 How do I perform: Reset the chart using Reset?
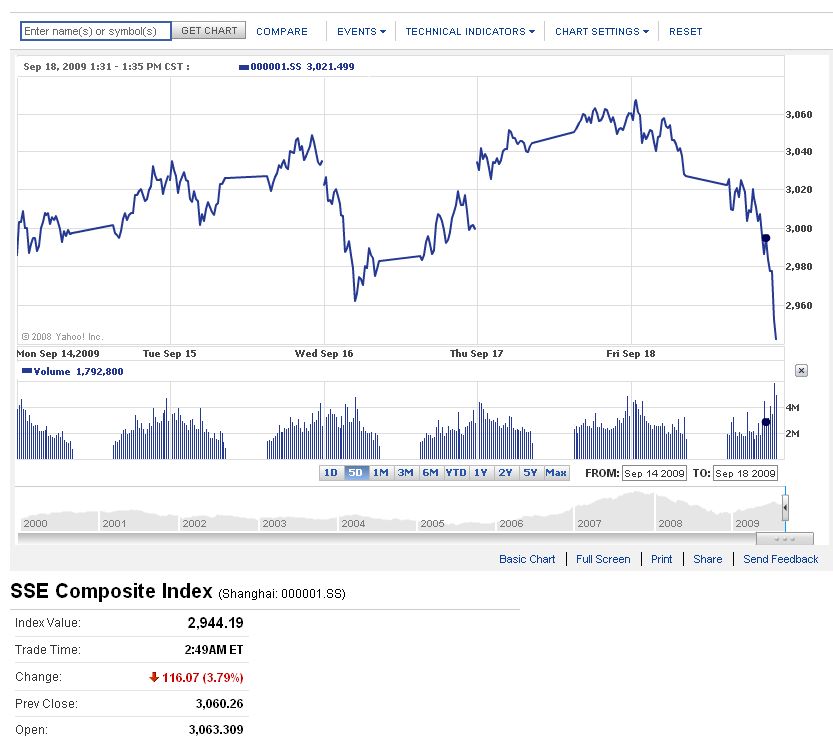click(685, 31)
